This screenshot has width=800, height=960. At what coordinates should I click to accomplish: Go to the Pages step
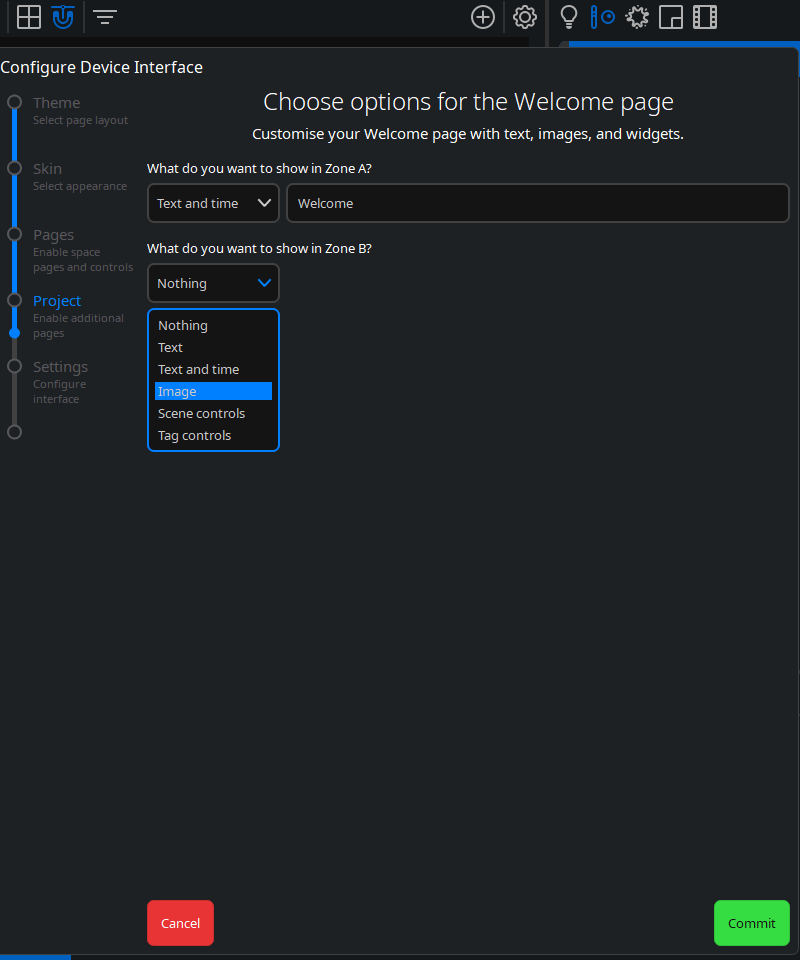click(x=14, y=235)
